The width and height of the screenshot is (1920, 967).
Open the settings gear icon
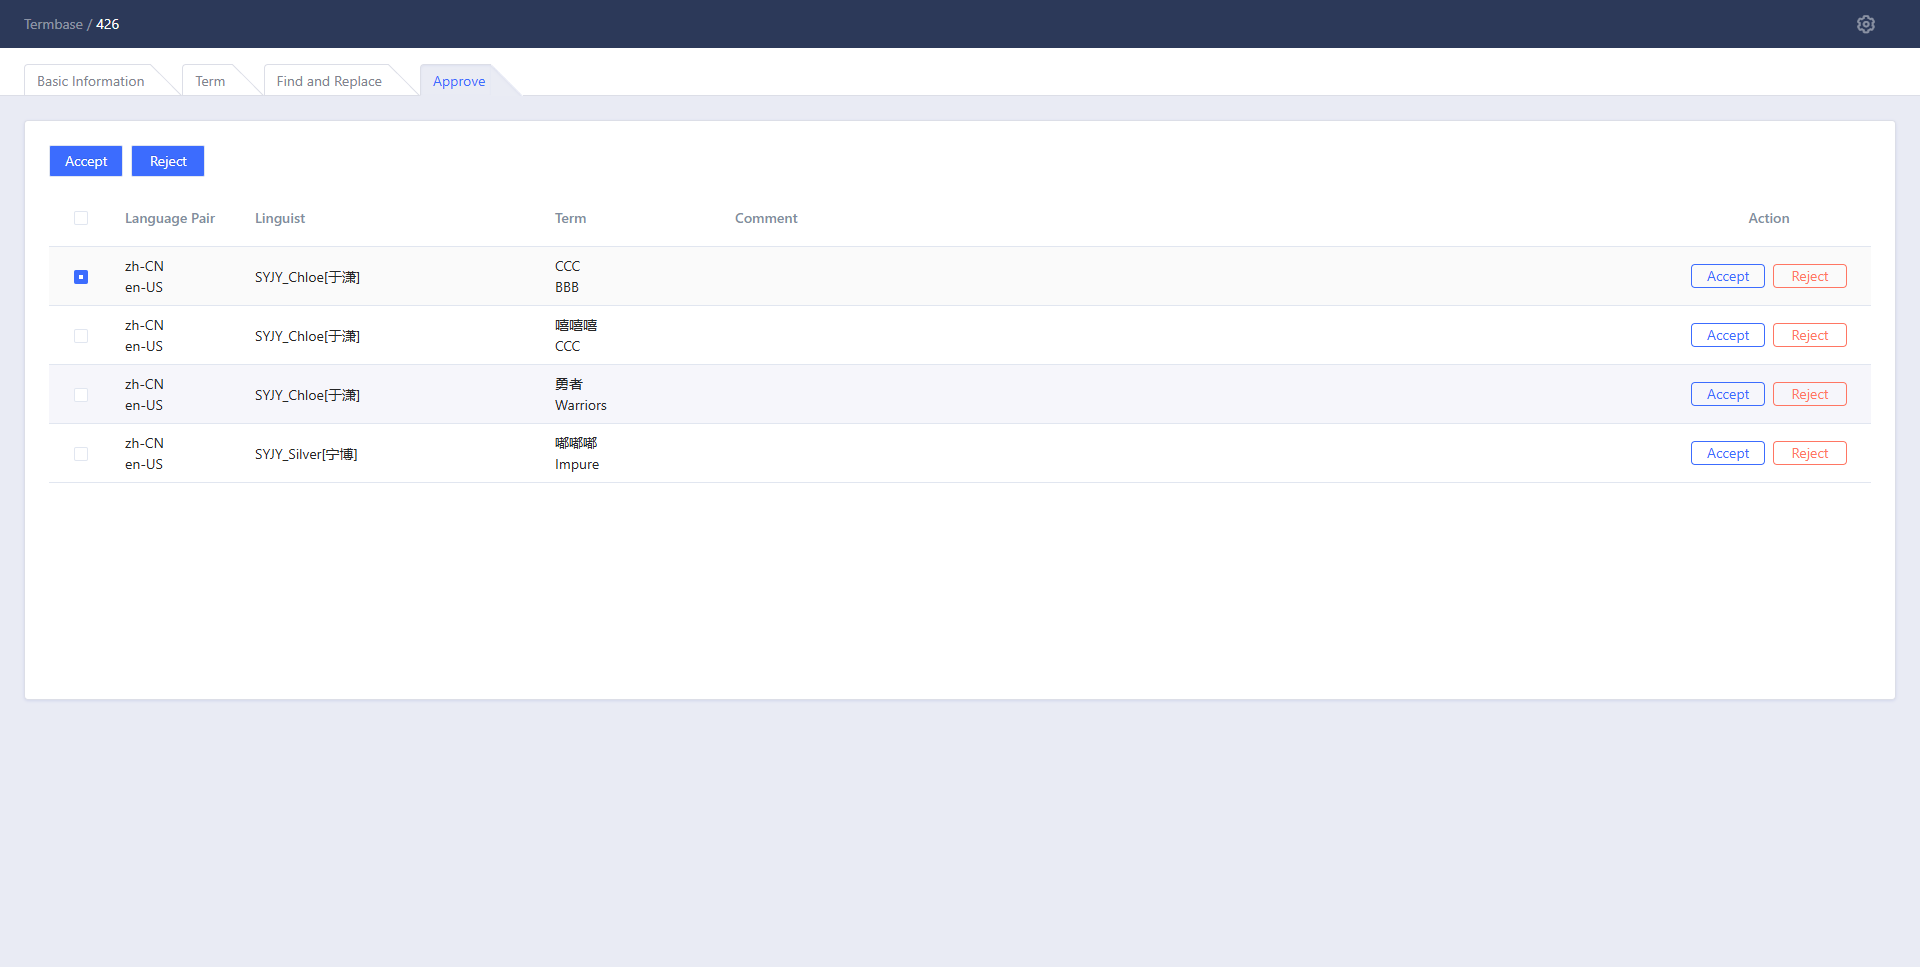(1866, 24)
